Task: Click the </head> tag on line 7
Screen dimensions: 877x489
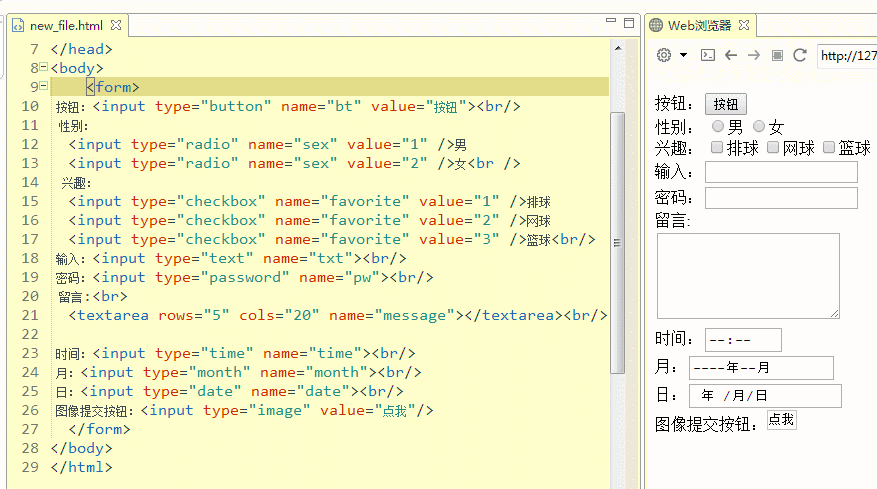Action: point(81,49)
